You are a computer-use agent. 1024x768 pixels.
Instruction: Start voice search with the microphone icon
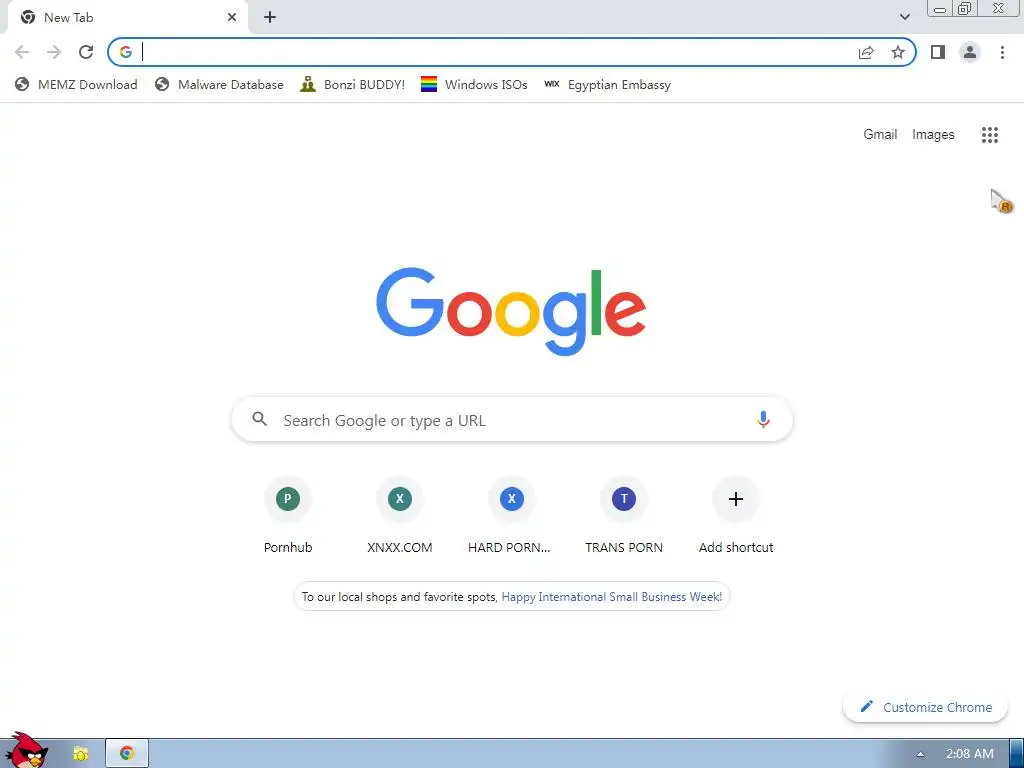[x=763, y=419]
